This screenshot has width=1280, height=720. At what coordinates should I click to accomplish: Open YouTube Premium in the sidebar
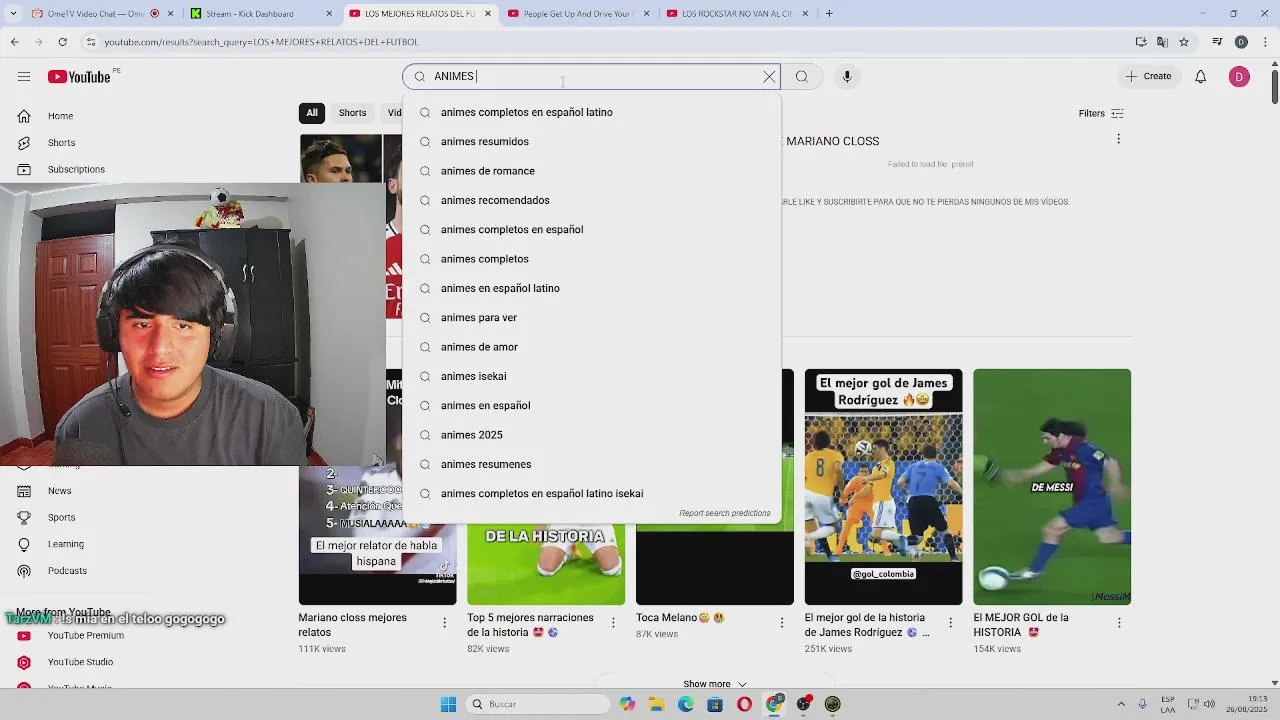pyautogui.click(x=85, y=636)
